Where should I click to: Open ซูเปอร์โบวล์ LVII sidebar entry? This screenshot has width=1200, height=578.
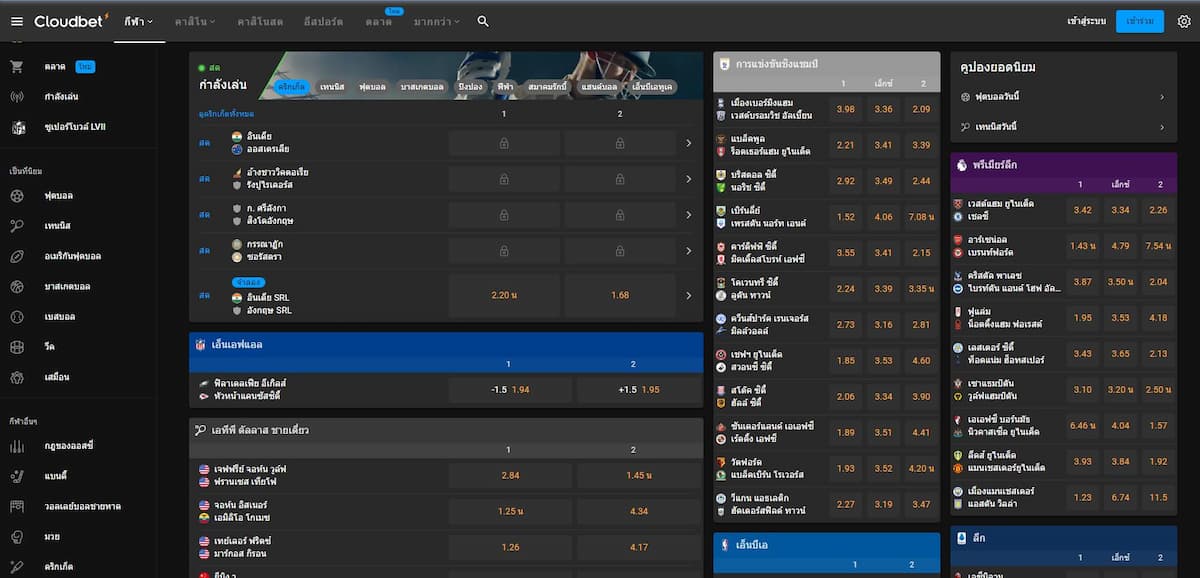tap(76, 127)
